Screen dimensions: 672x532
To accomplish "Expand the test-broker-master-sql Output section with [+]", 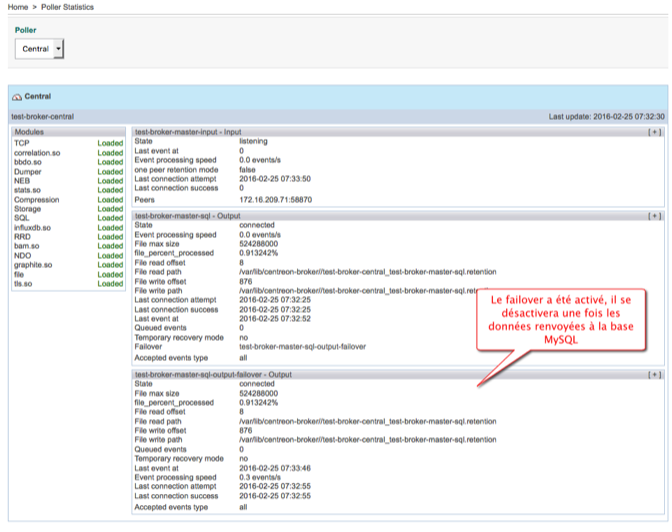I will [654, 215].
